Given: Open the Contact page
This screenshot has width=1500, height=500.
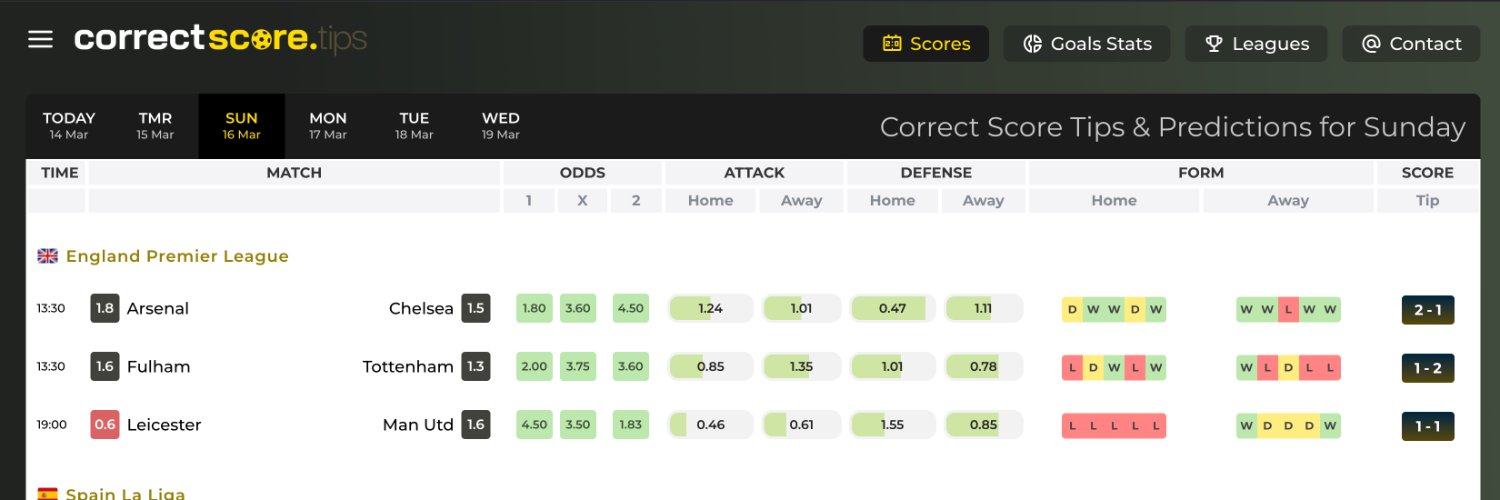Looking at the screenshot, I should (x=1411, y=44).
